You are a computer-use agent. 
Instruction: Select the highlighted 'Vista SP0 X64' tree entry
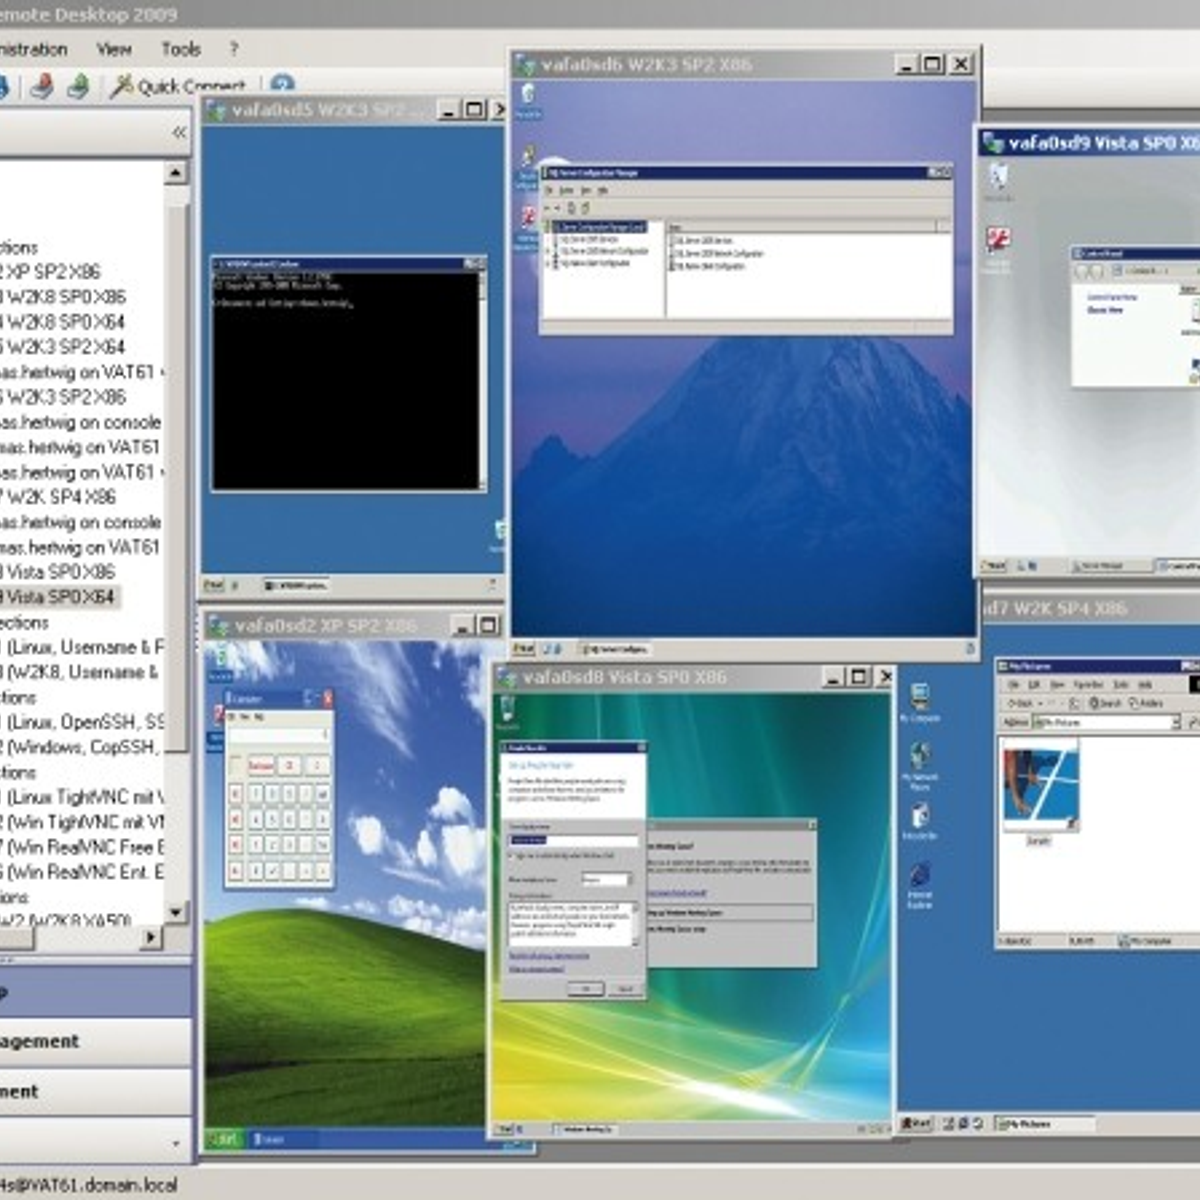pyautogui.click(x=60, y=597)
